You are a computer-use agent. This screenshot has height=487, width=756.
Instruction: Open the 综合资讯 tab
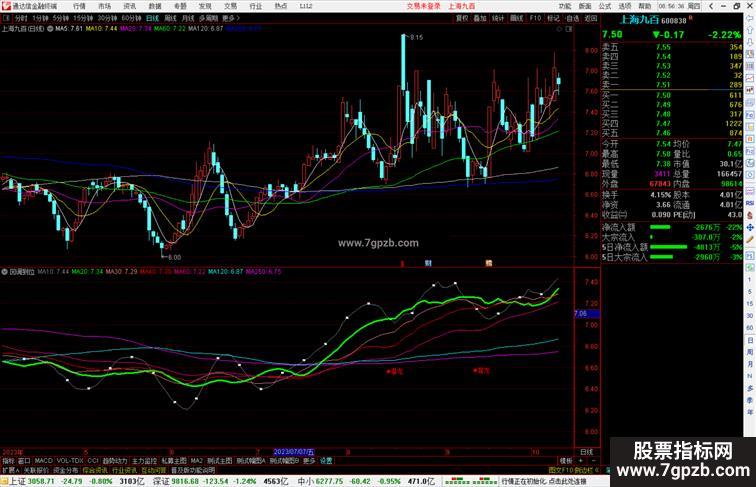click(95, 470)
